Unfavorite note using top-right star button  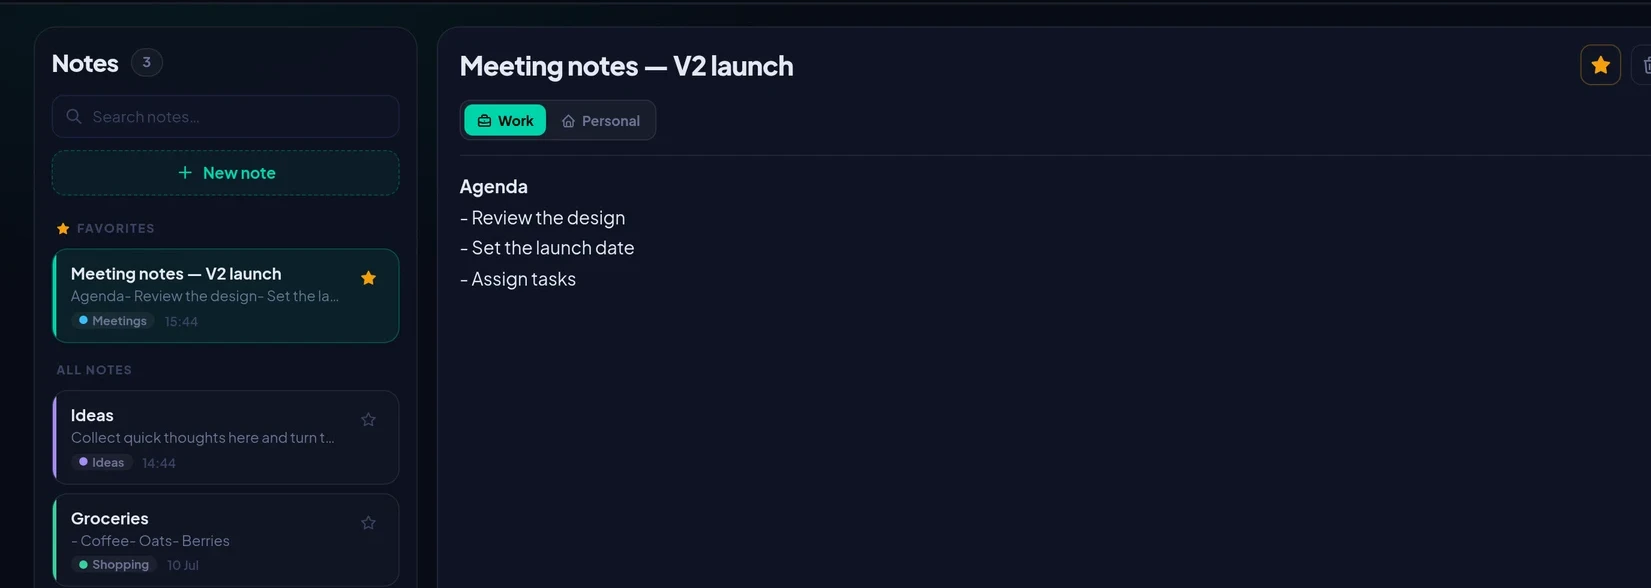click(x=1600, y=66)
